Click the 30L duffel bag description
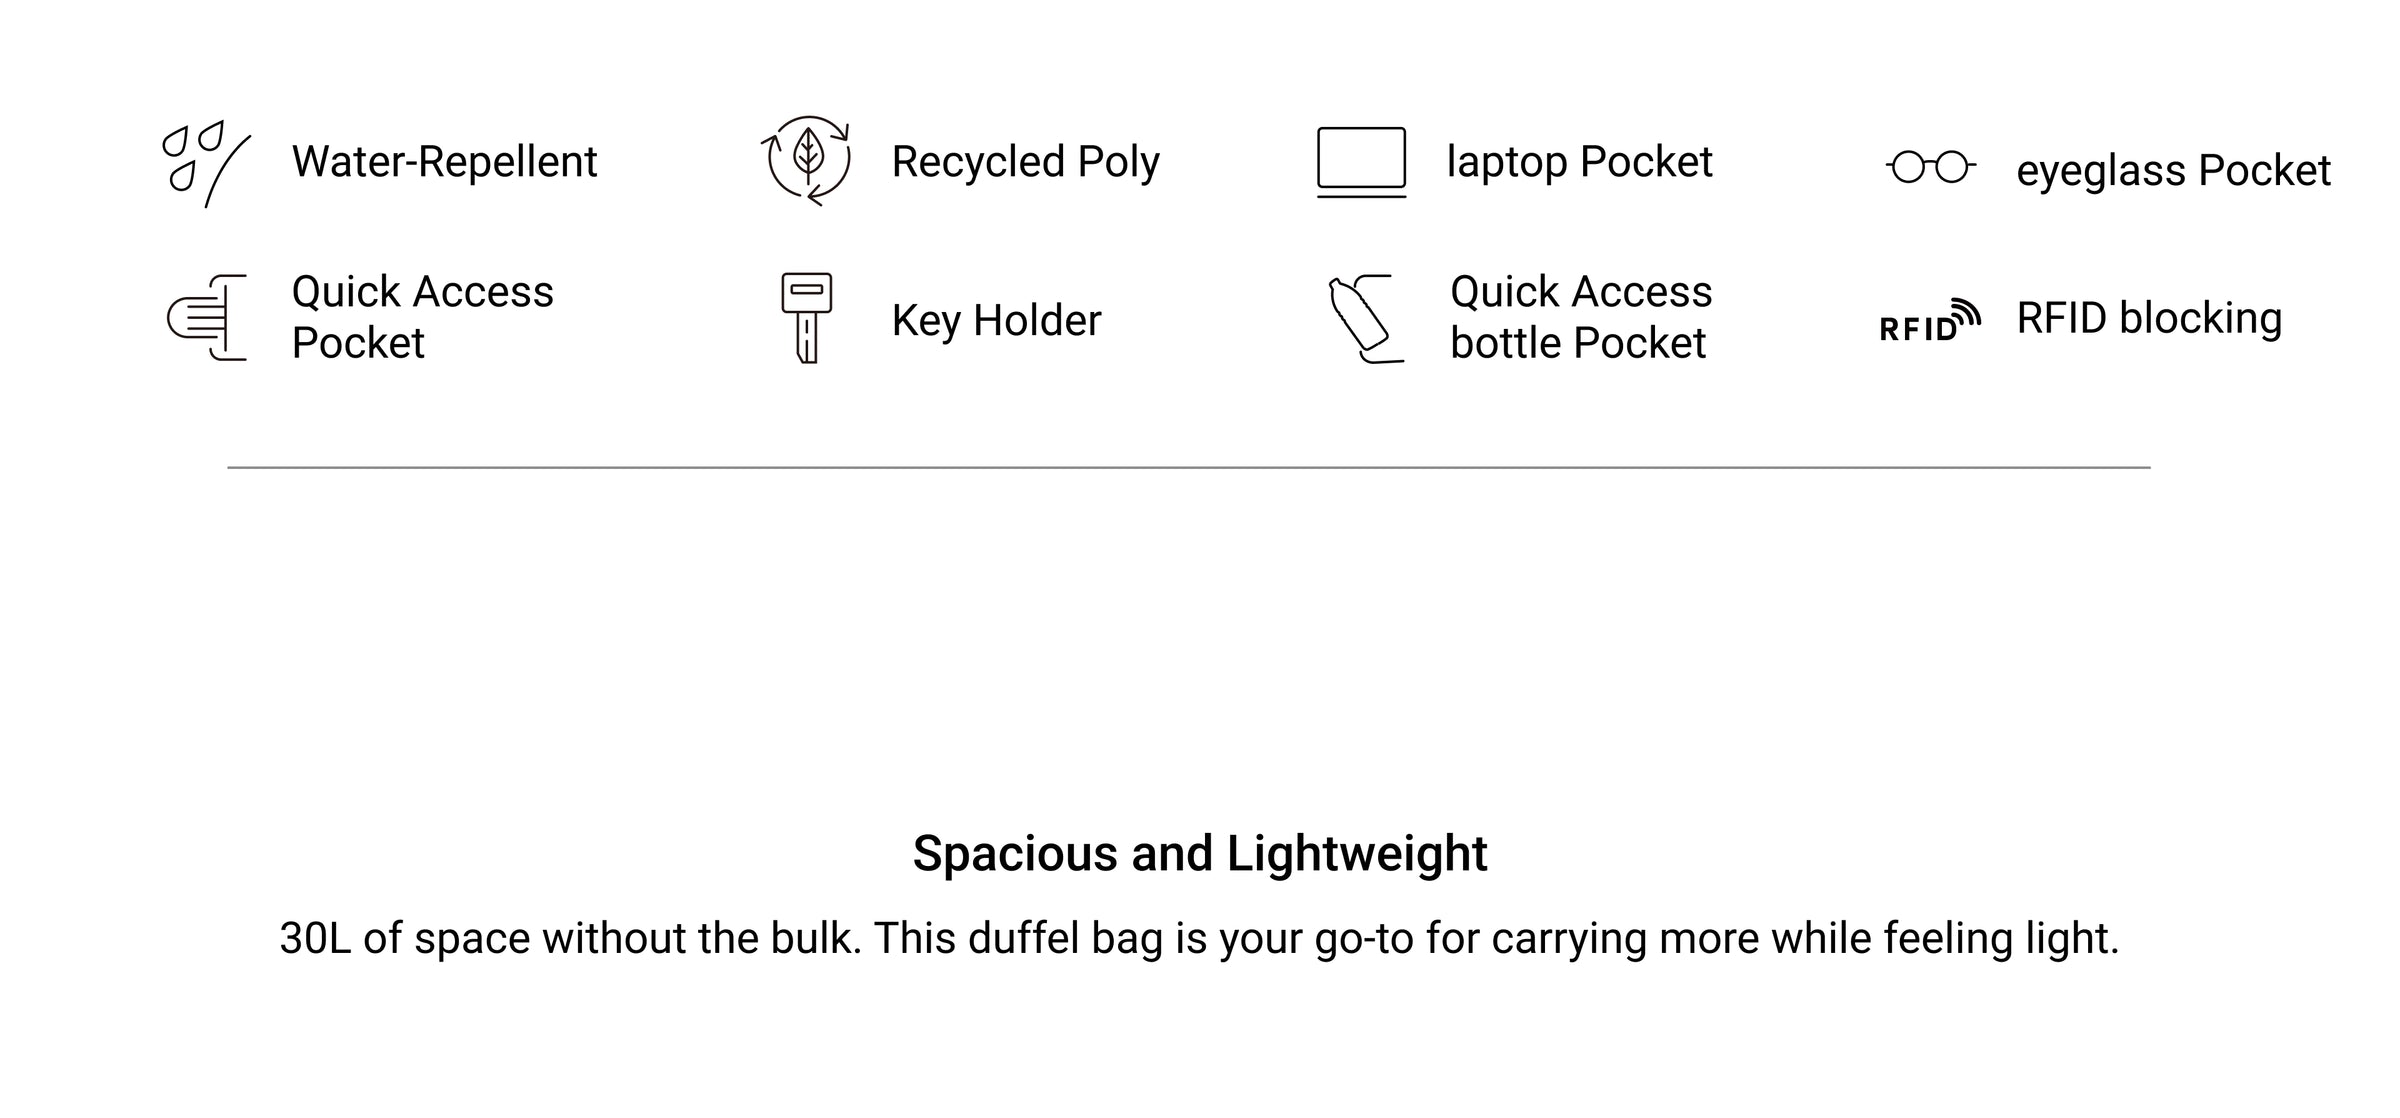The height and width of the screenshot is (1118, 2400). 1199,939
